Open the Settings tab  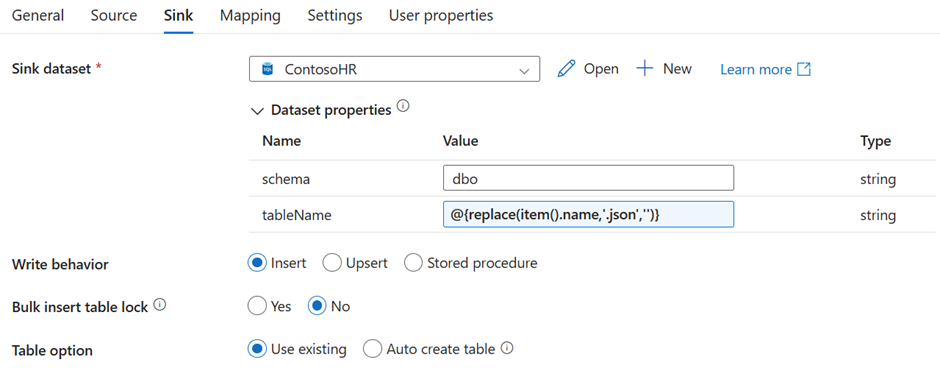pos(335,16)
